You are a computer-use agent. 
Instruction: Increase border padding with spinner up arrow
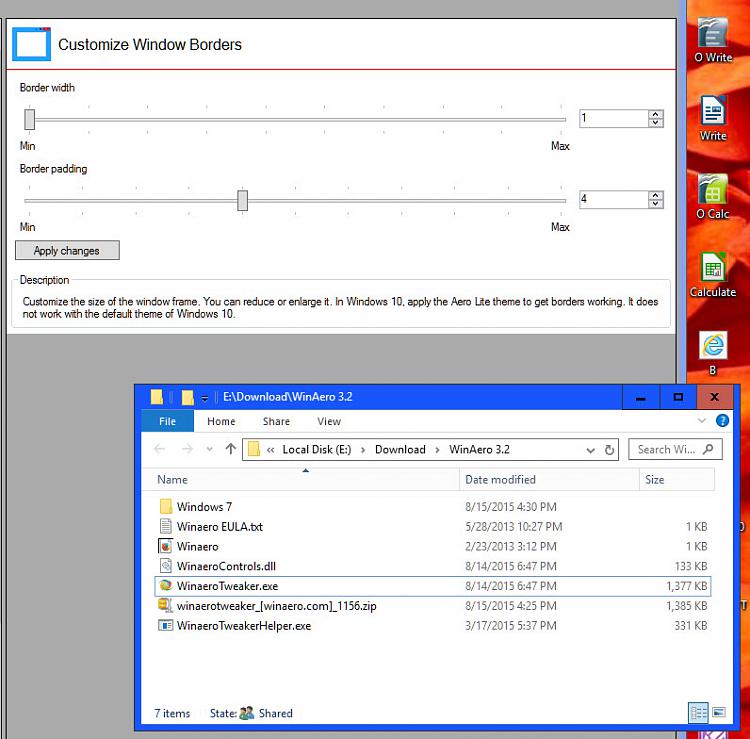pyautogui.click(x=655, y=195)
